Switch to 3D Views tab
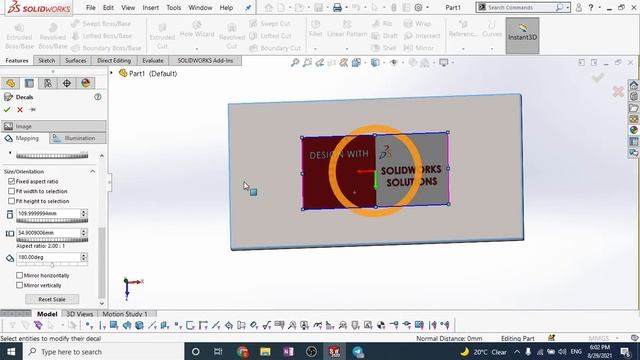This screenshot has height=360, width=640. pos(80,314)
